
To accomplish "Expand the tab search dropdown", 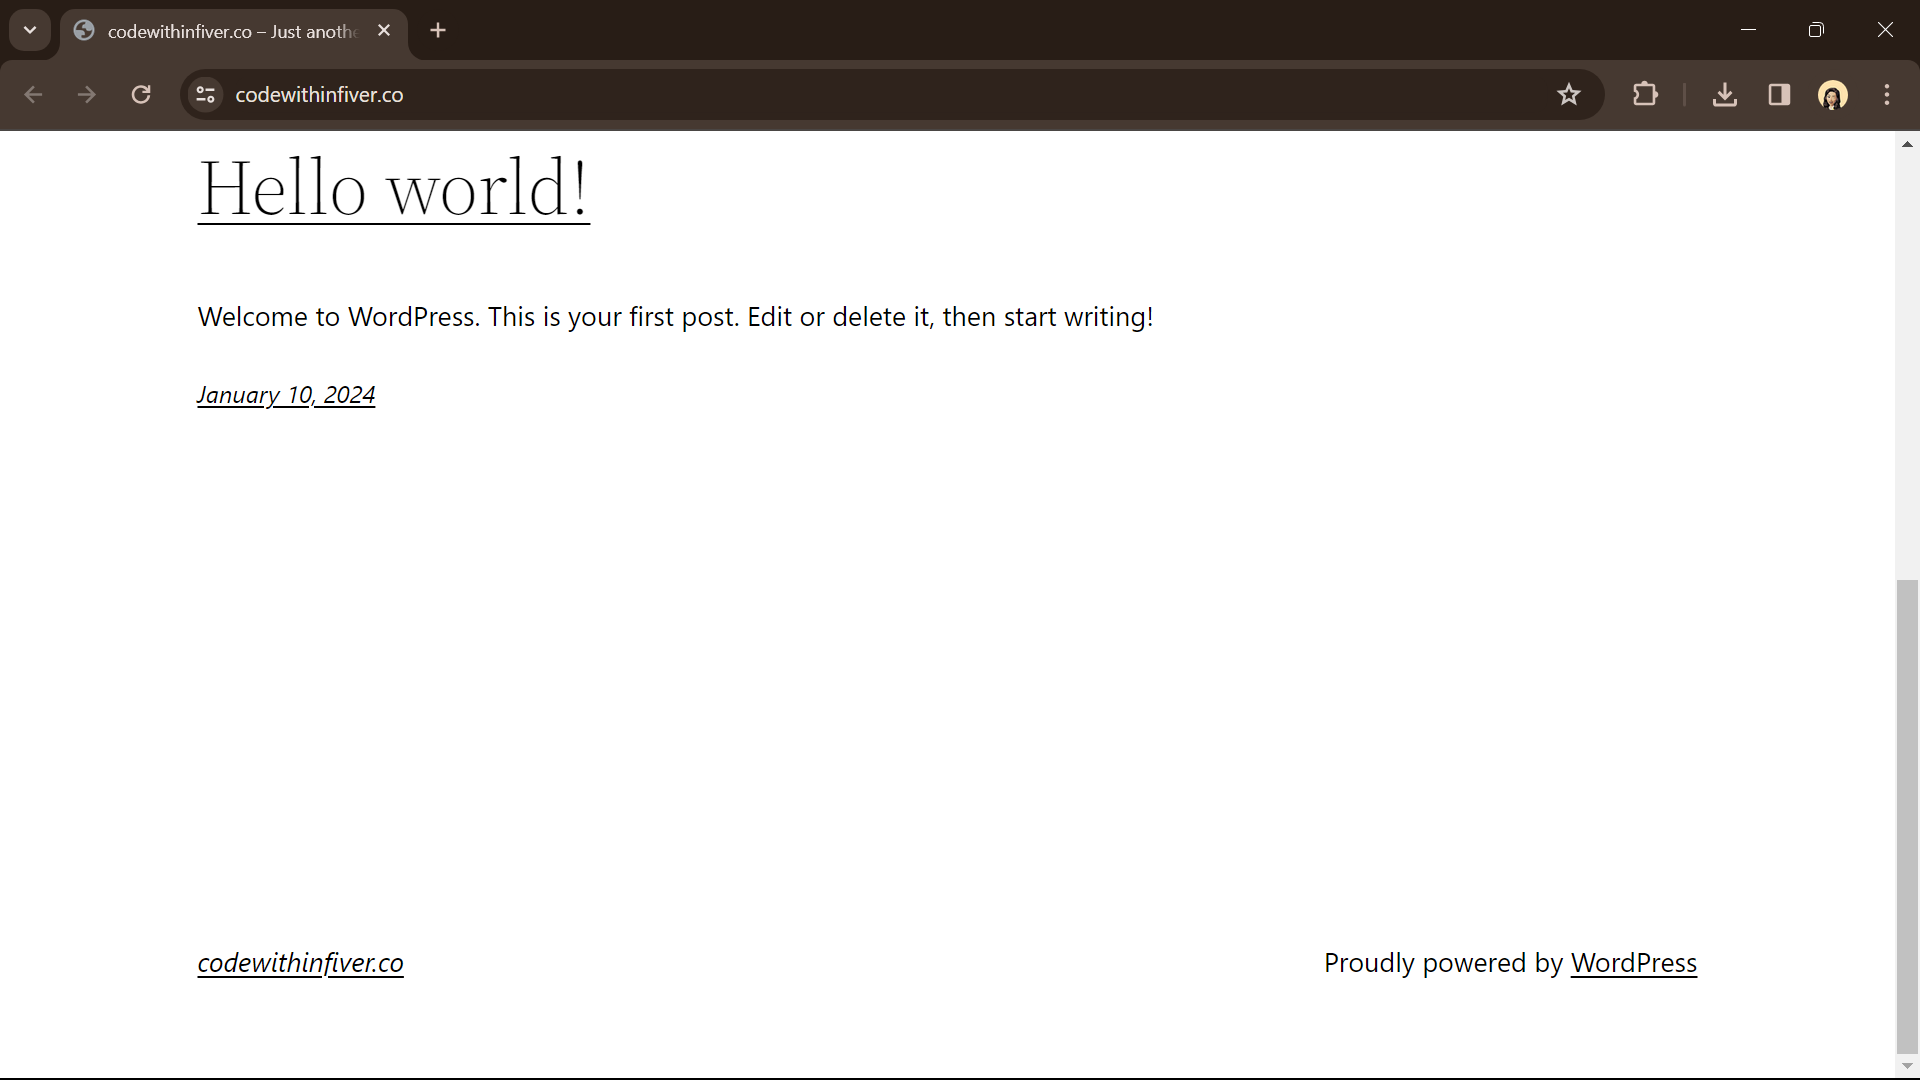I will click(x=30, y=30).
